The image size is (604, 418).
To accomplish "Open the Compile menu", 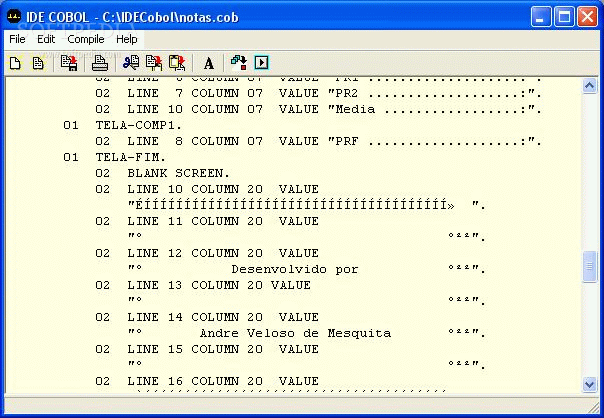I will (x=86, y=39).
